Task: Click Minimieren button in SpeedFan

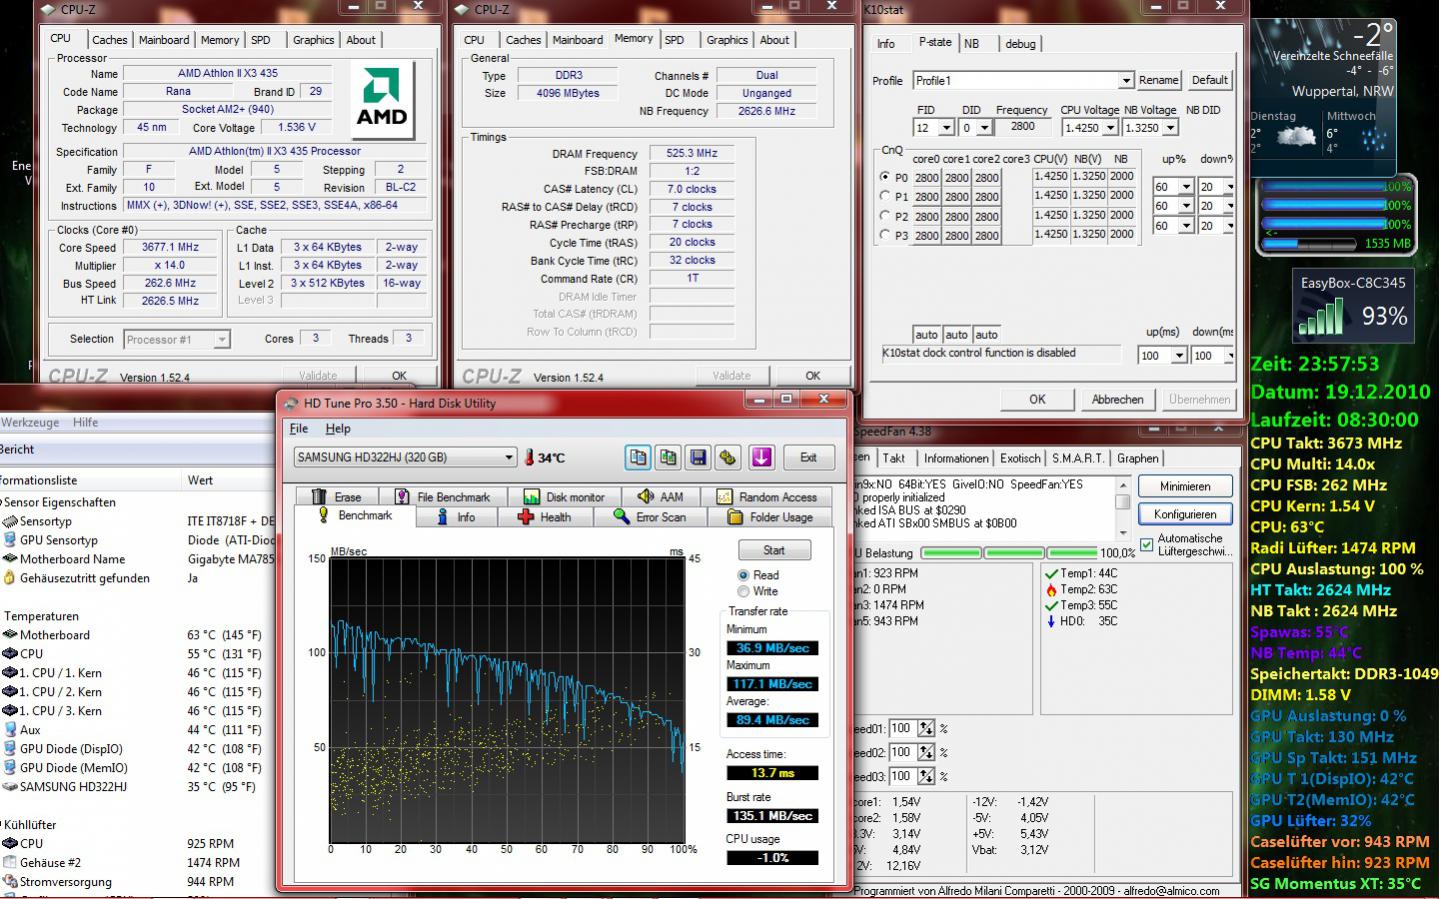Action: 1185,486
